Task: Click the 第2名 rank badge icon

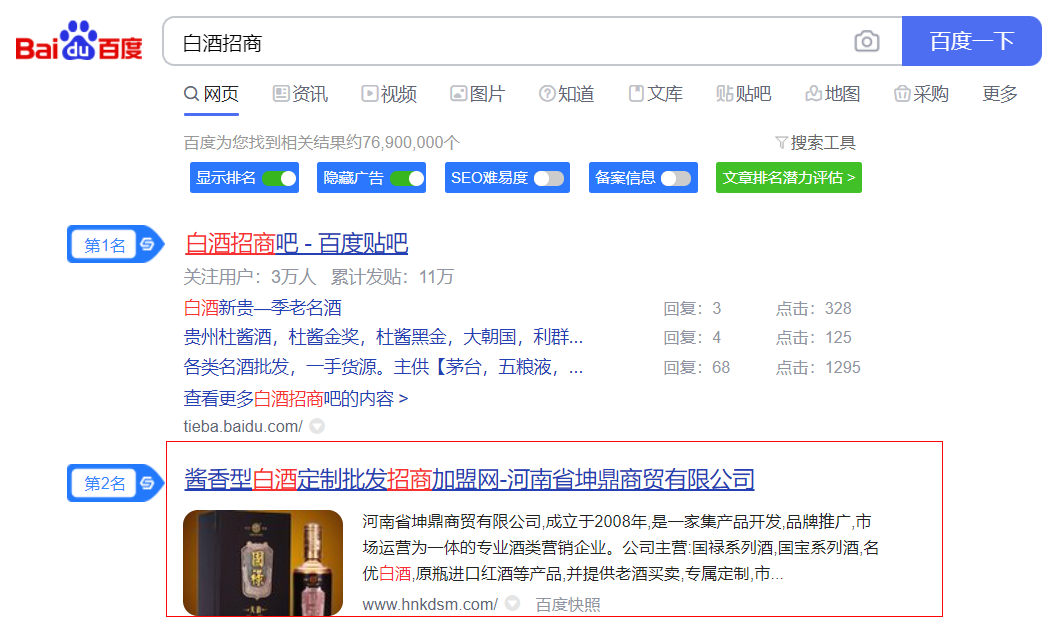Action: (x=115, y=483)
